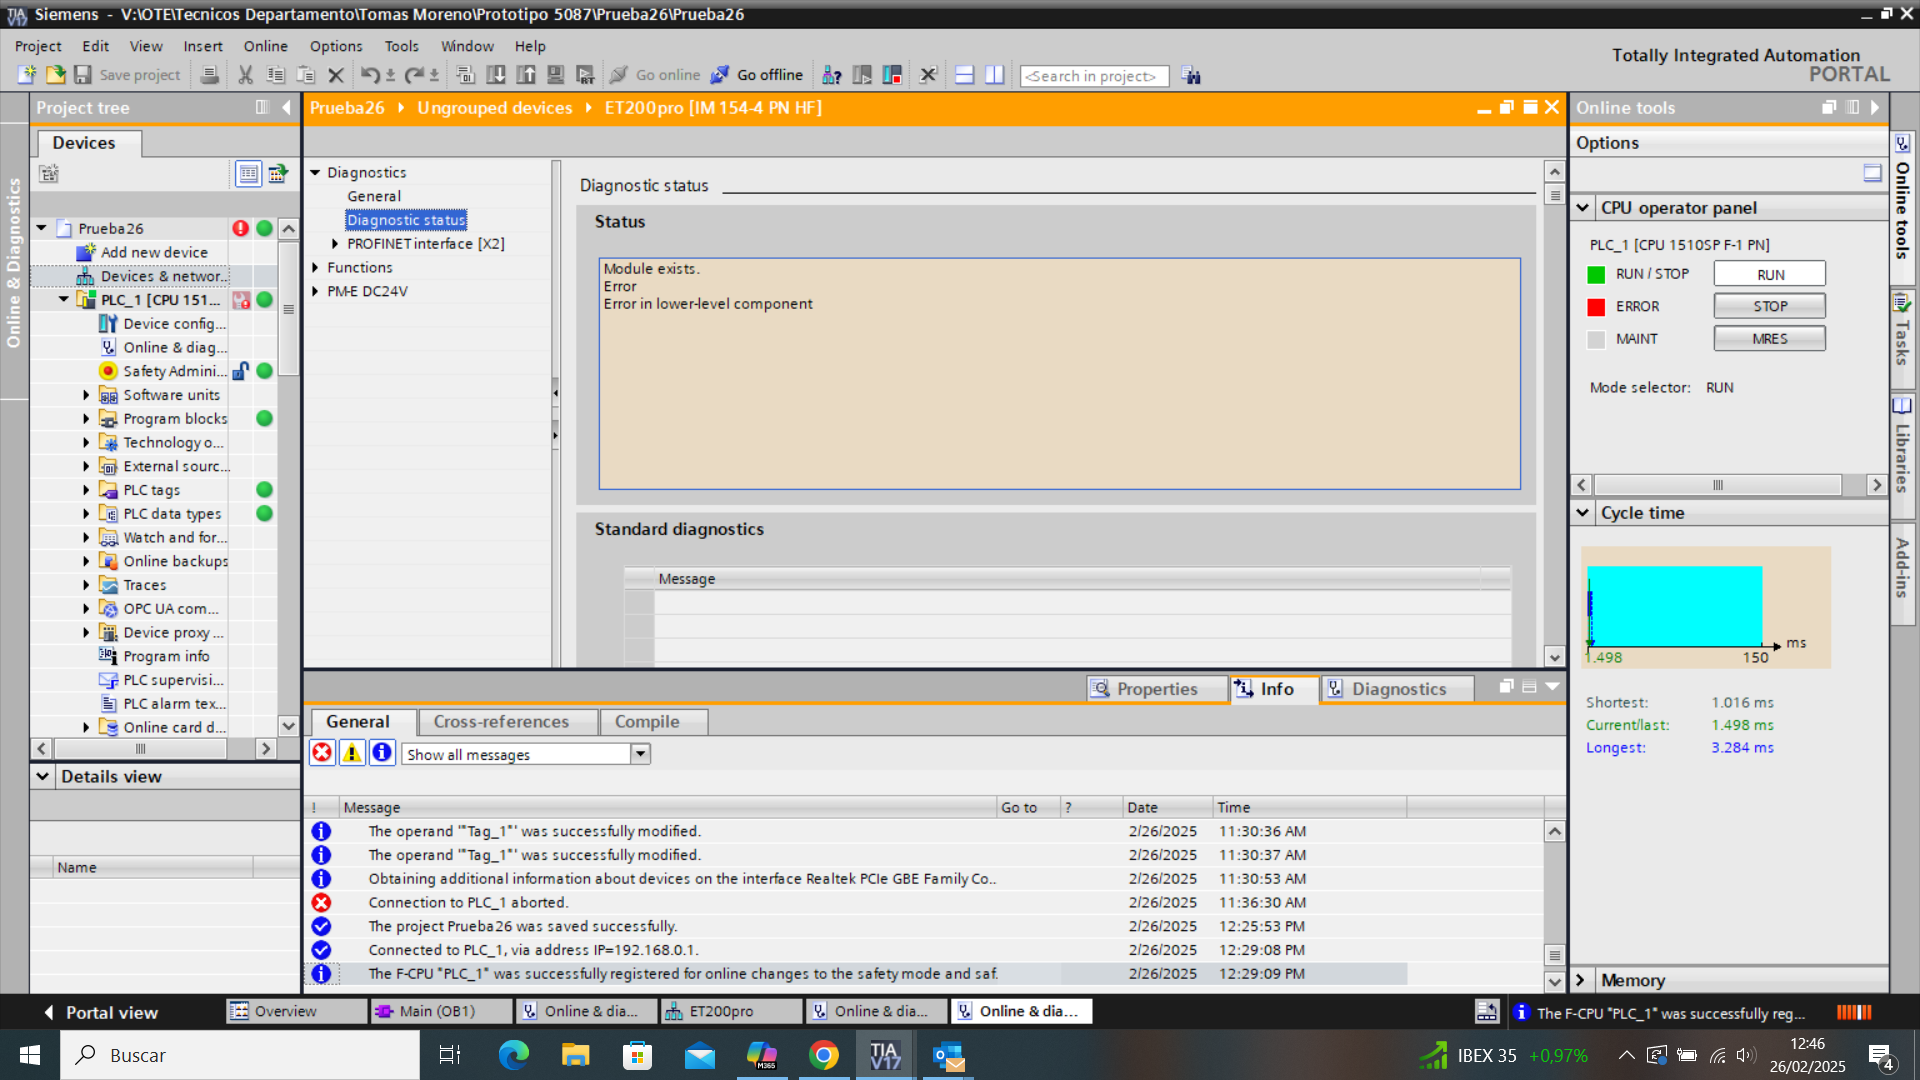
Task: Click the Open project folder icon
Action: (x=55, y=75)
